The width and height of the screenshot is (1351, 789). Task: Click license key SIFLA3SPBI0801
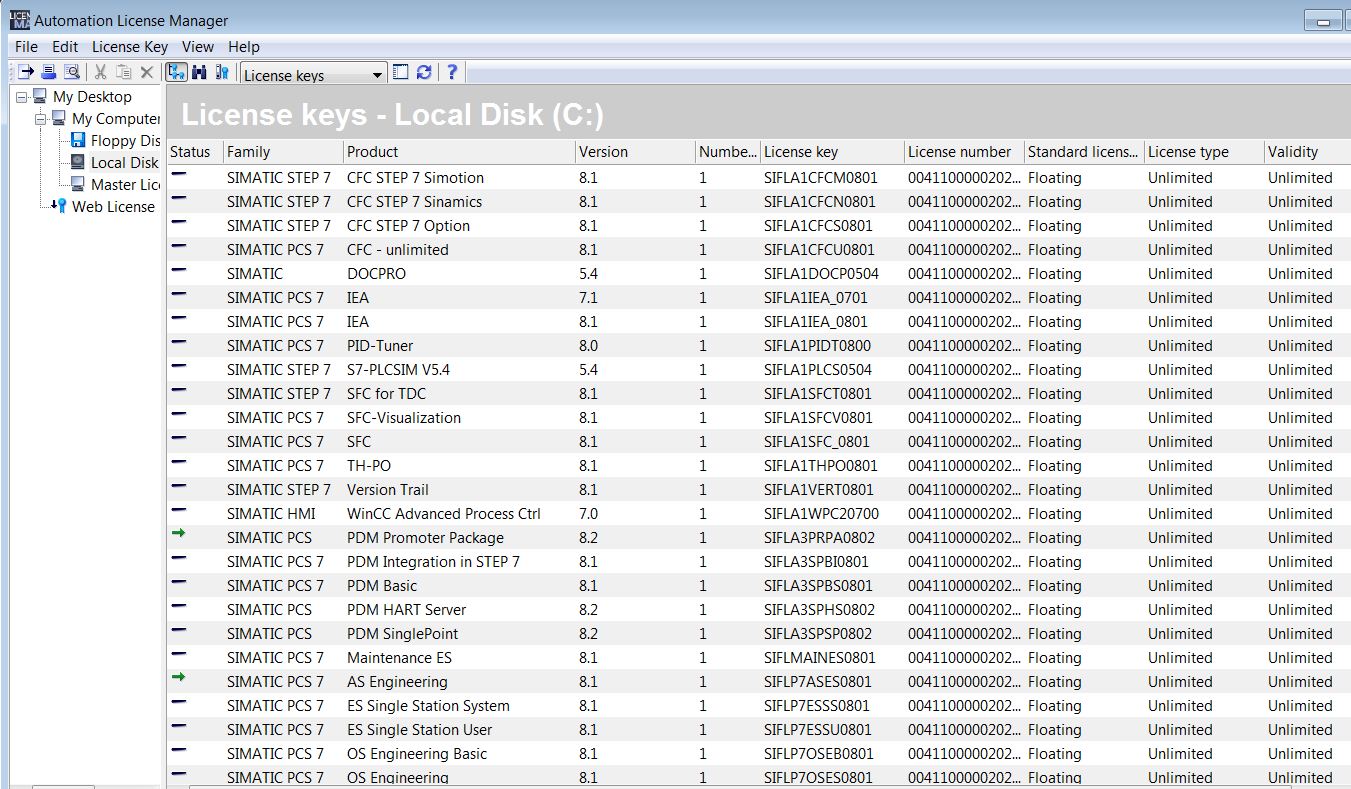[816, 562]
